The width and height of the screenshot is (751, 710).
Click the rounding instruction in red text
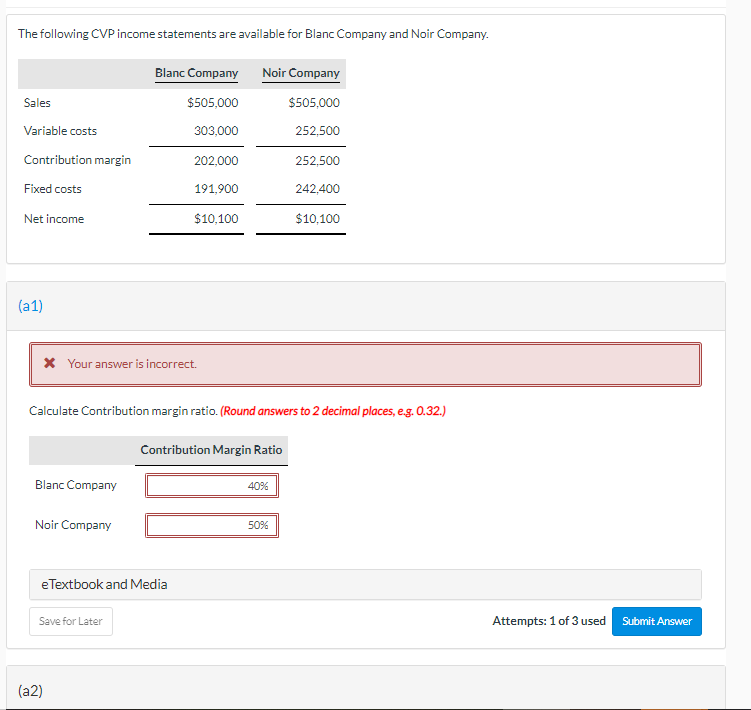coord(333,411)
